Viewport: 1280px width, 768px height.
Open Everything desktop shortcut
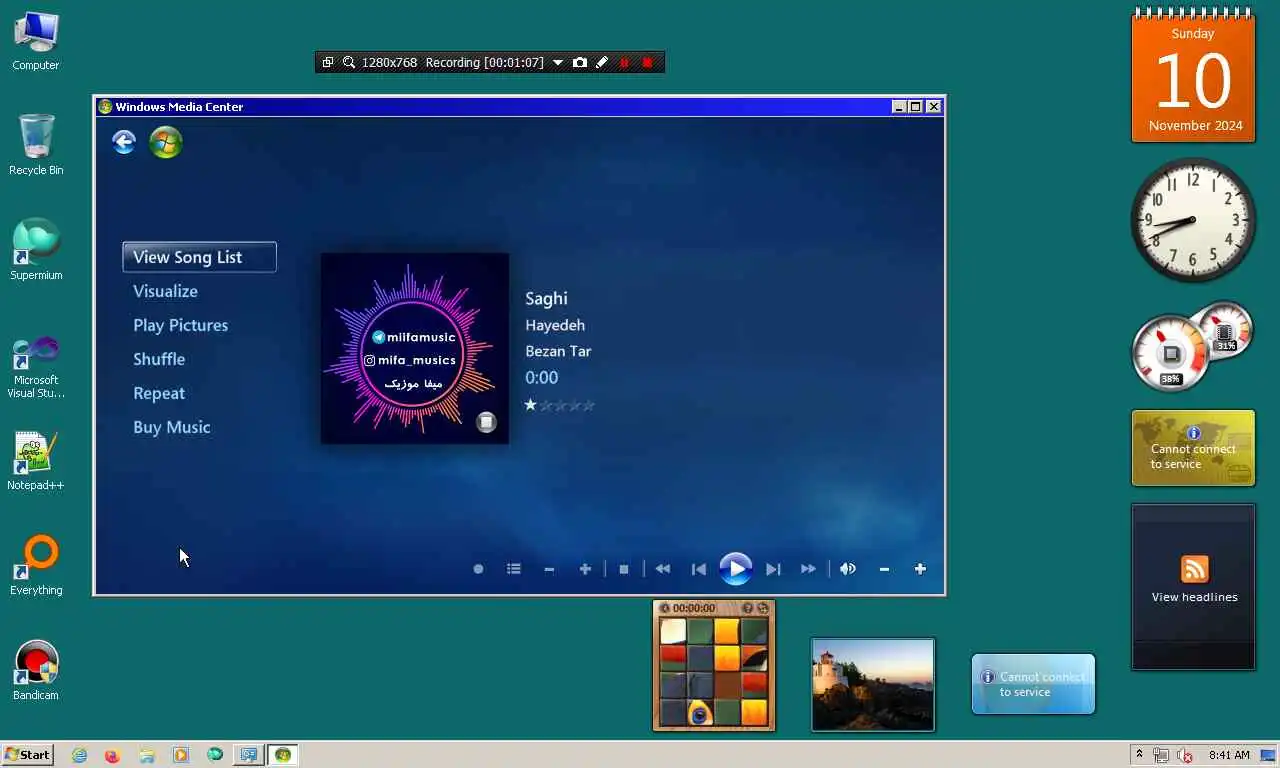pyautogui.click(x=36, y=566)
